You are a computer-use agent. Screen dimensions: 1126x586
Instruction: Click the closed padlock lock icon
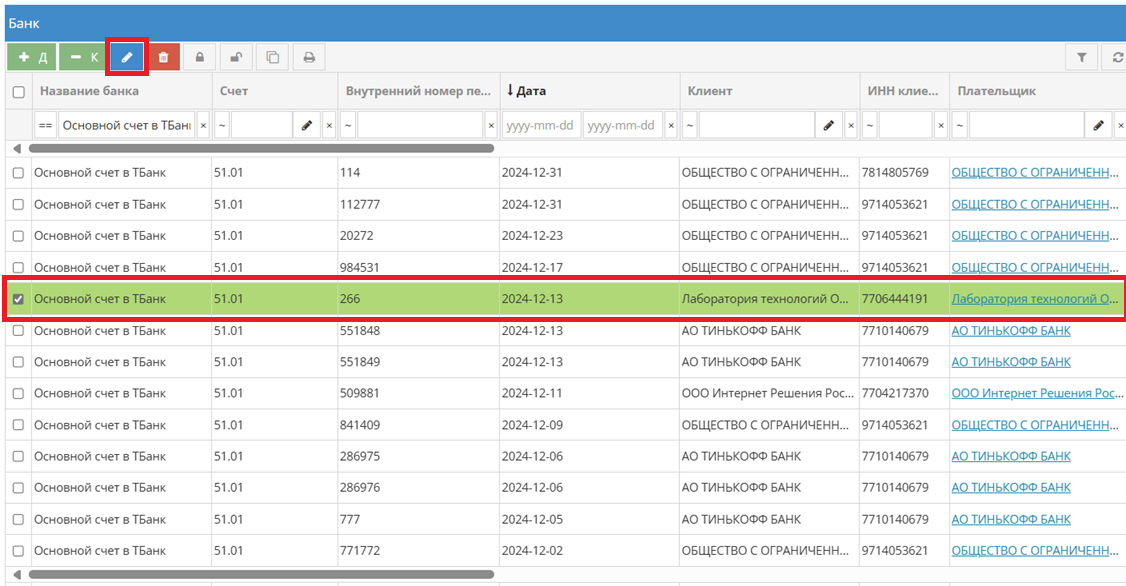click(200, 58)
